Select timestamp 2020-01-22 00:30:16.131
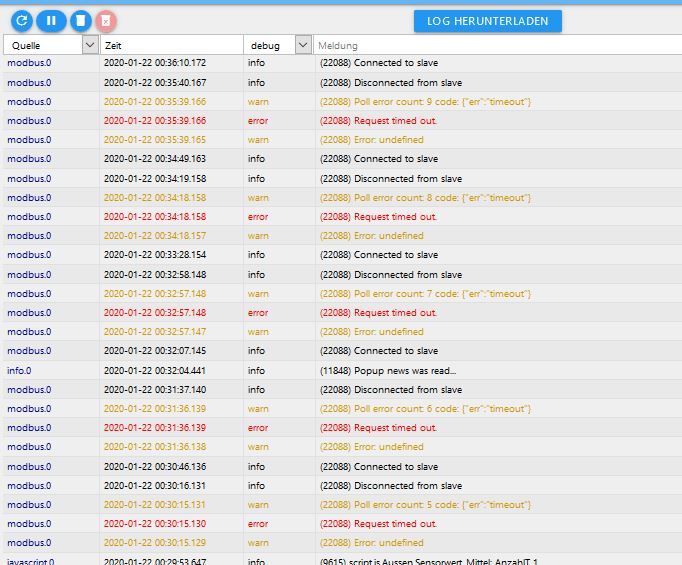682x565 pixels. [155, 486]
